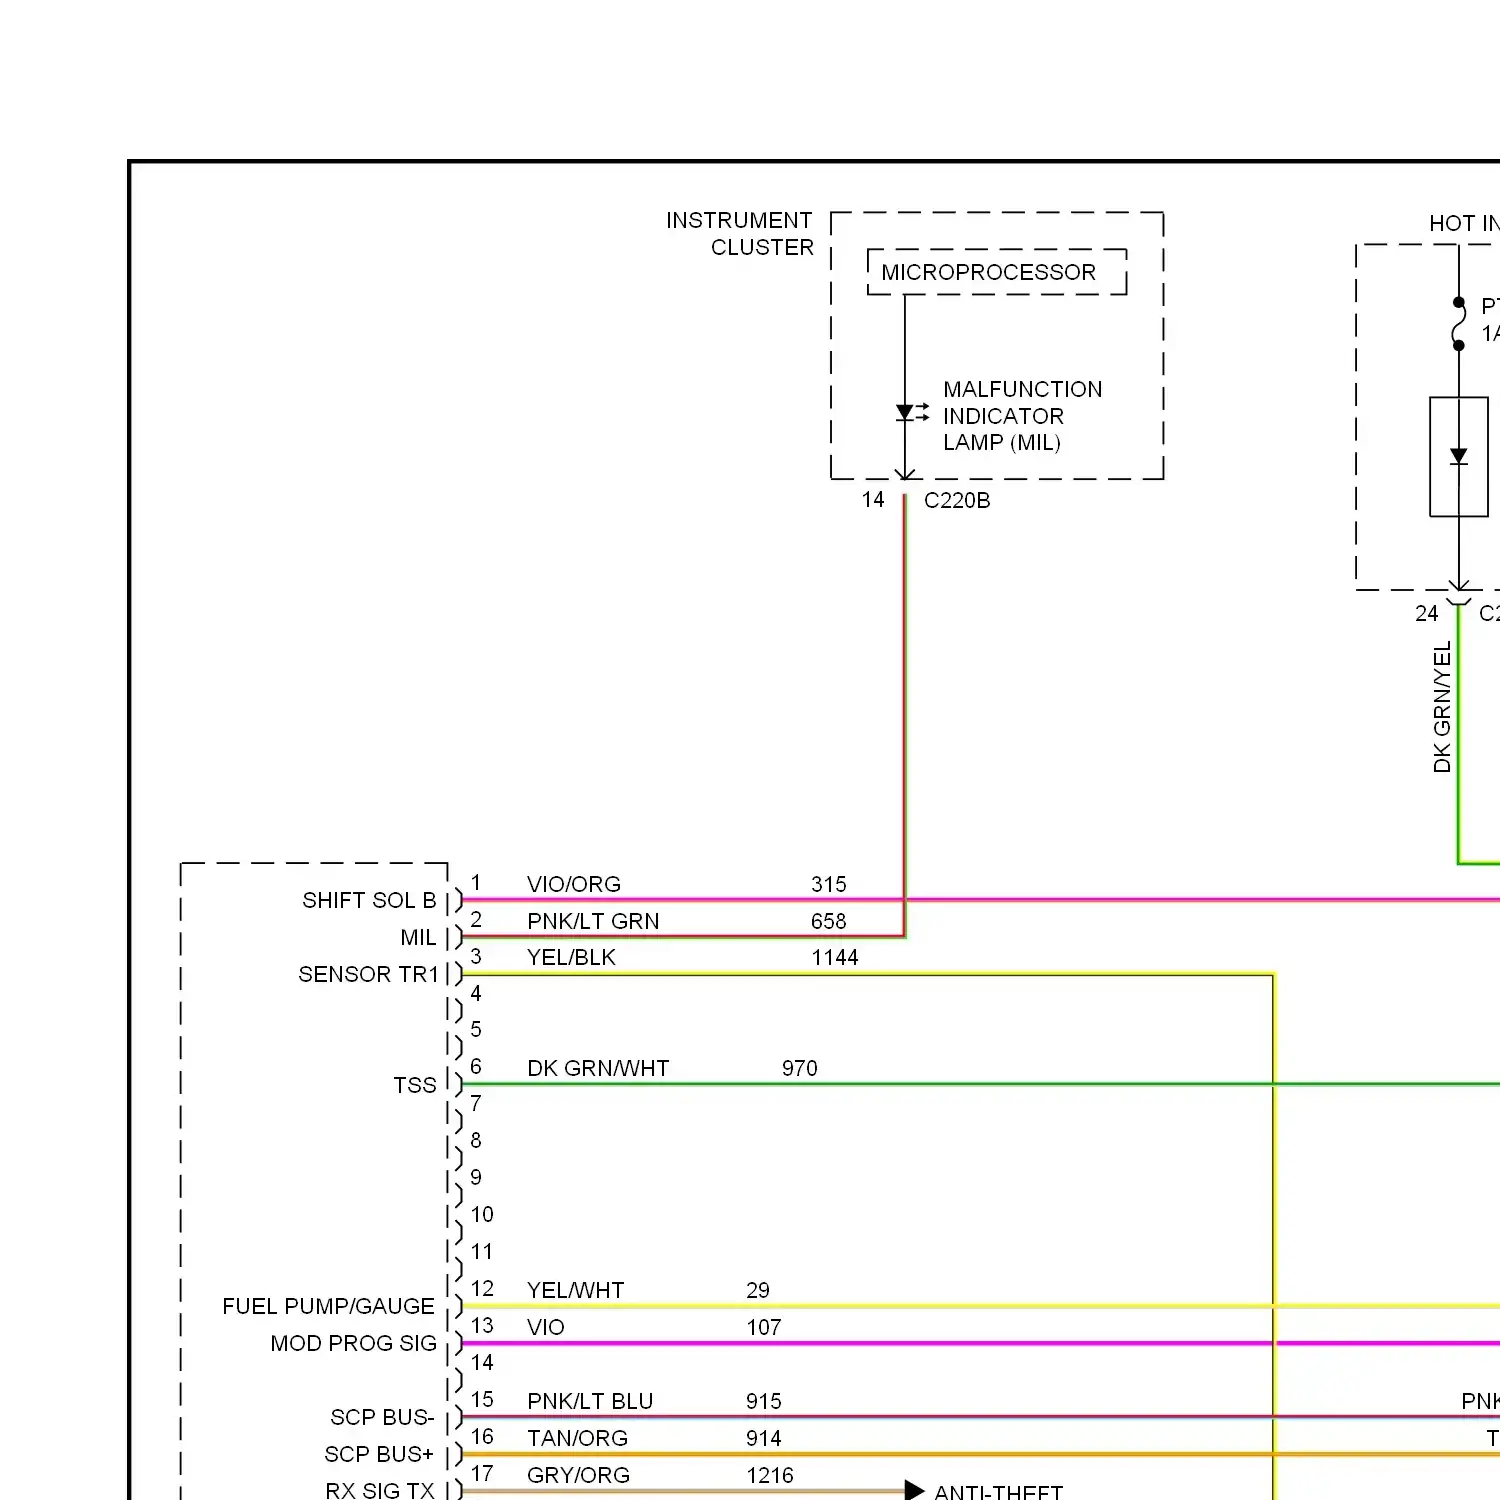This screenshot has height=1500, width=1500.
Task: Click the MOD PROG SIG pin label
Action: tap(353, 1343)
